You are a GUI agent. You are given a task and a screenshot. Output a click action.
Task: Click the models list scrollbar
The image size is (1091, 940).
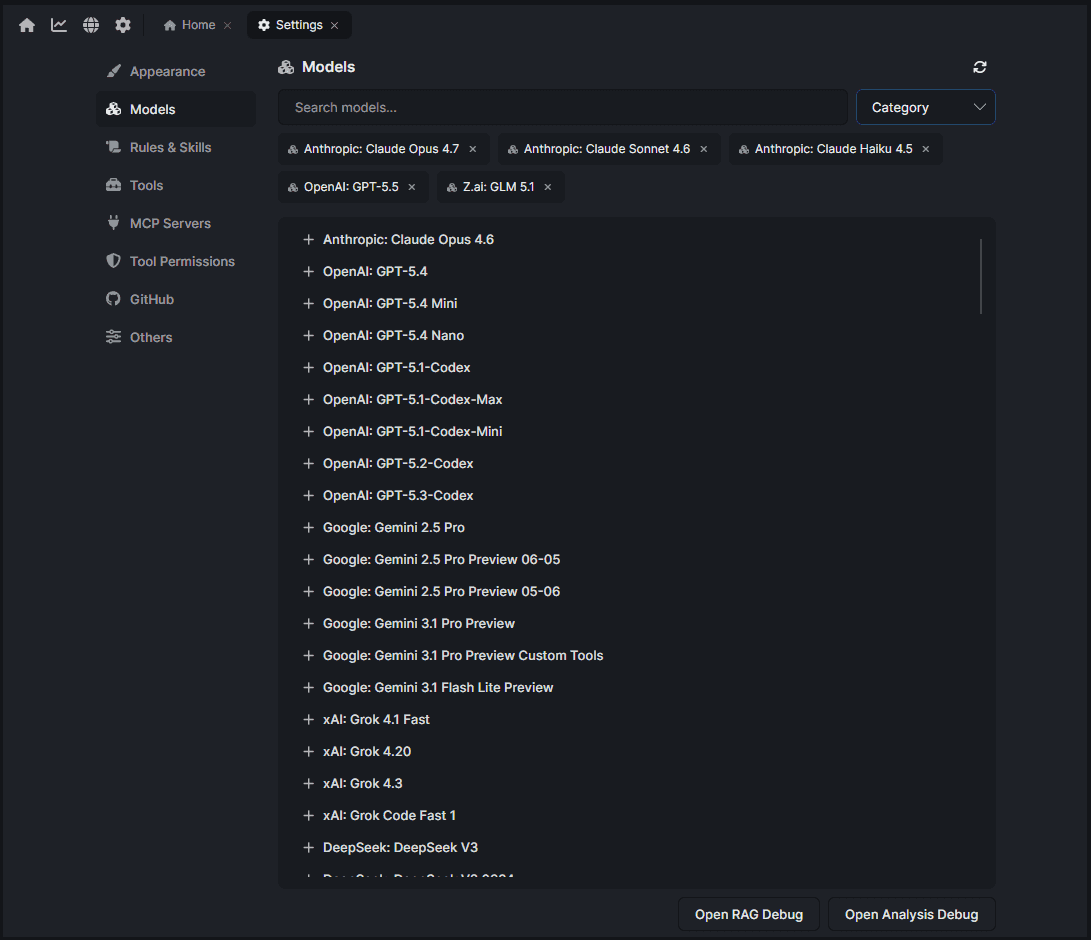981,276
